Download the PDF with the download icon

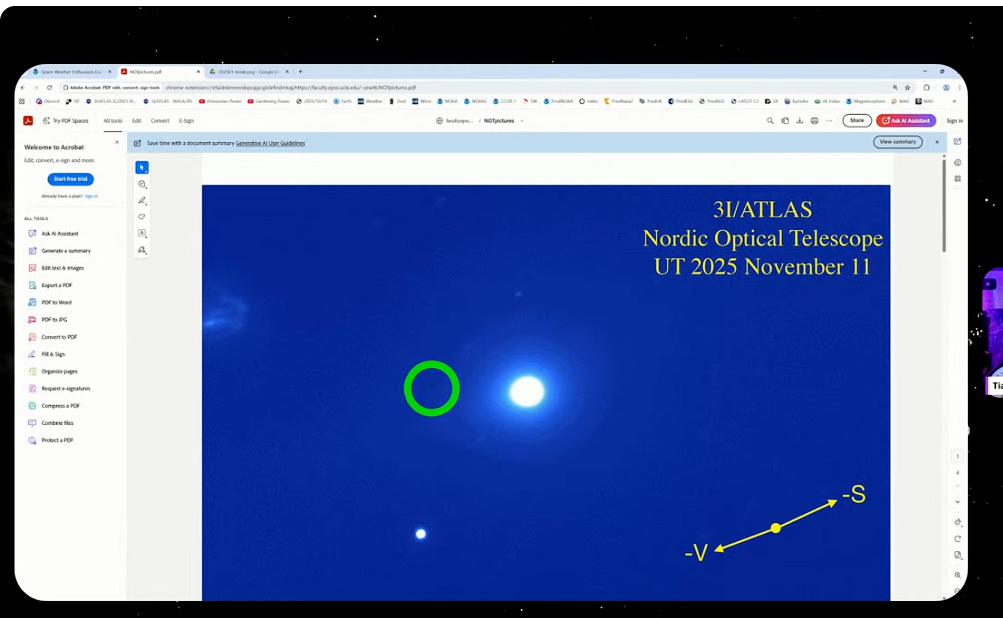coord(800,120)
